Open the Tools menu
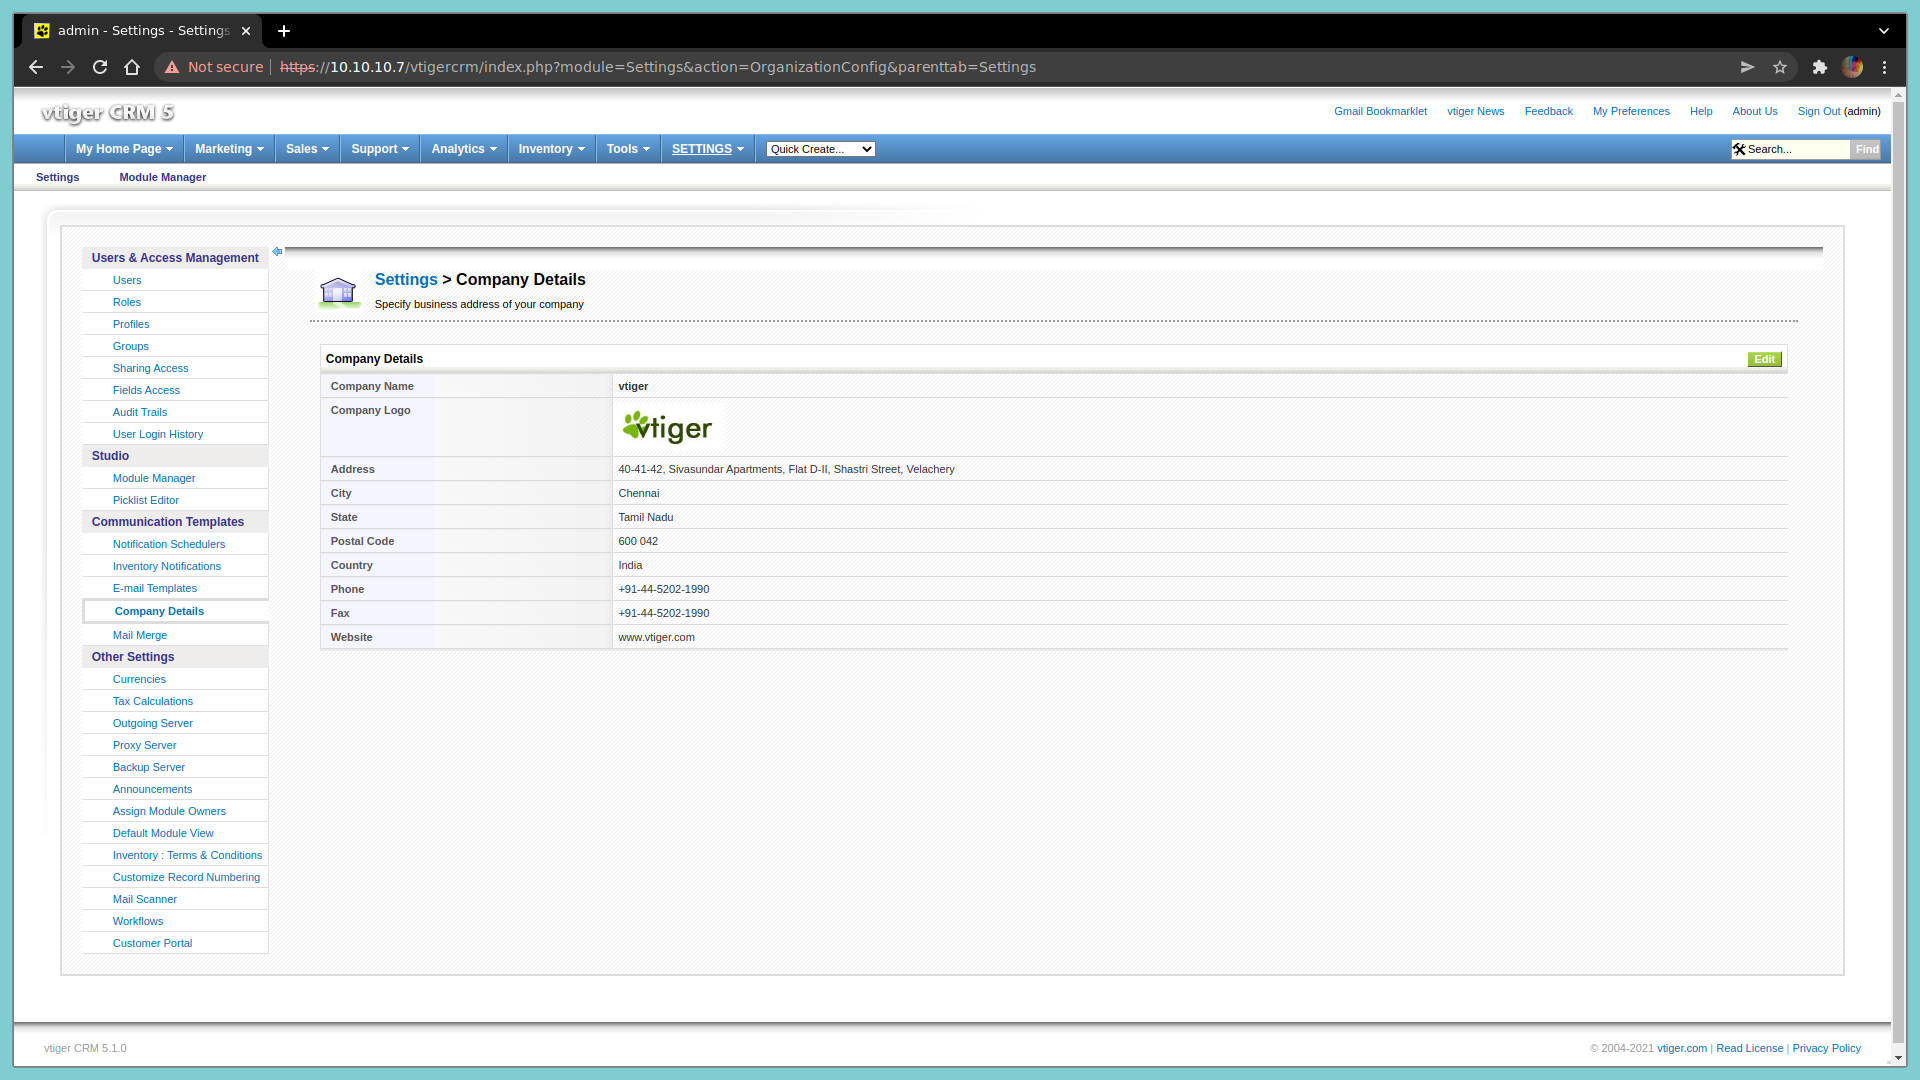 coord(628,149)
